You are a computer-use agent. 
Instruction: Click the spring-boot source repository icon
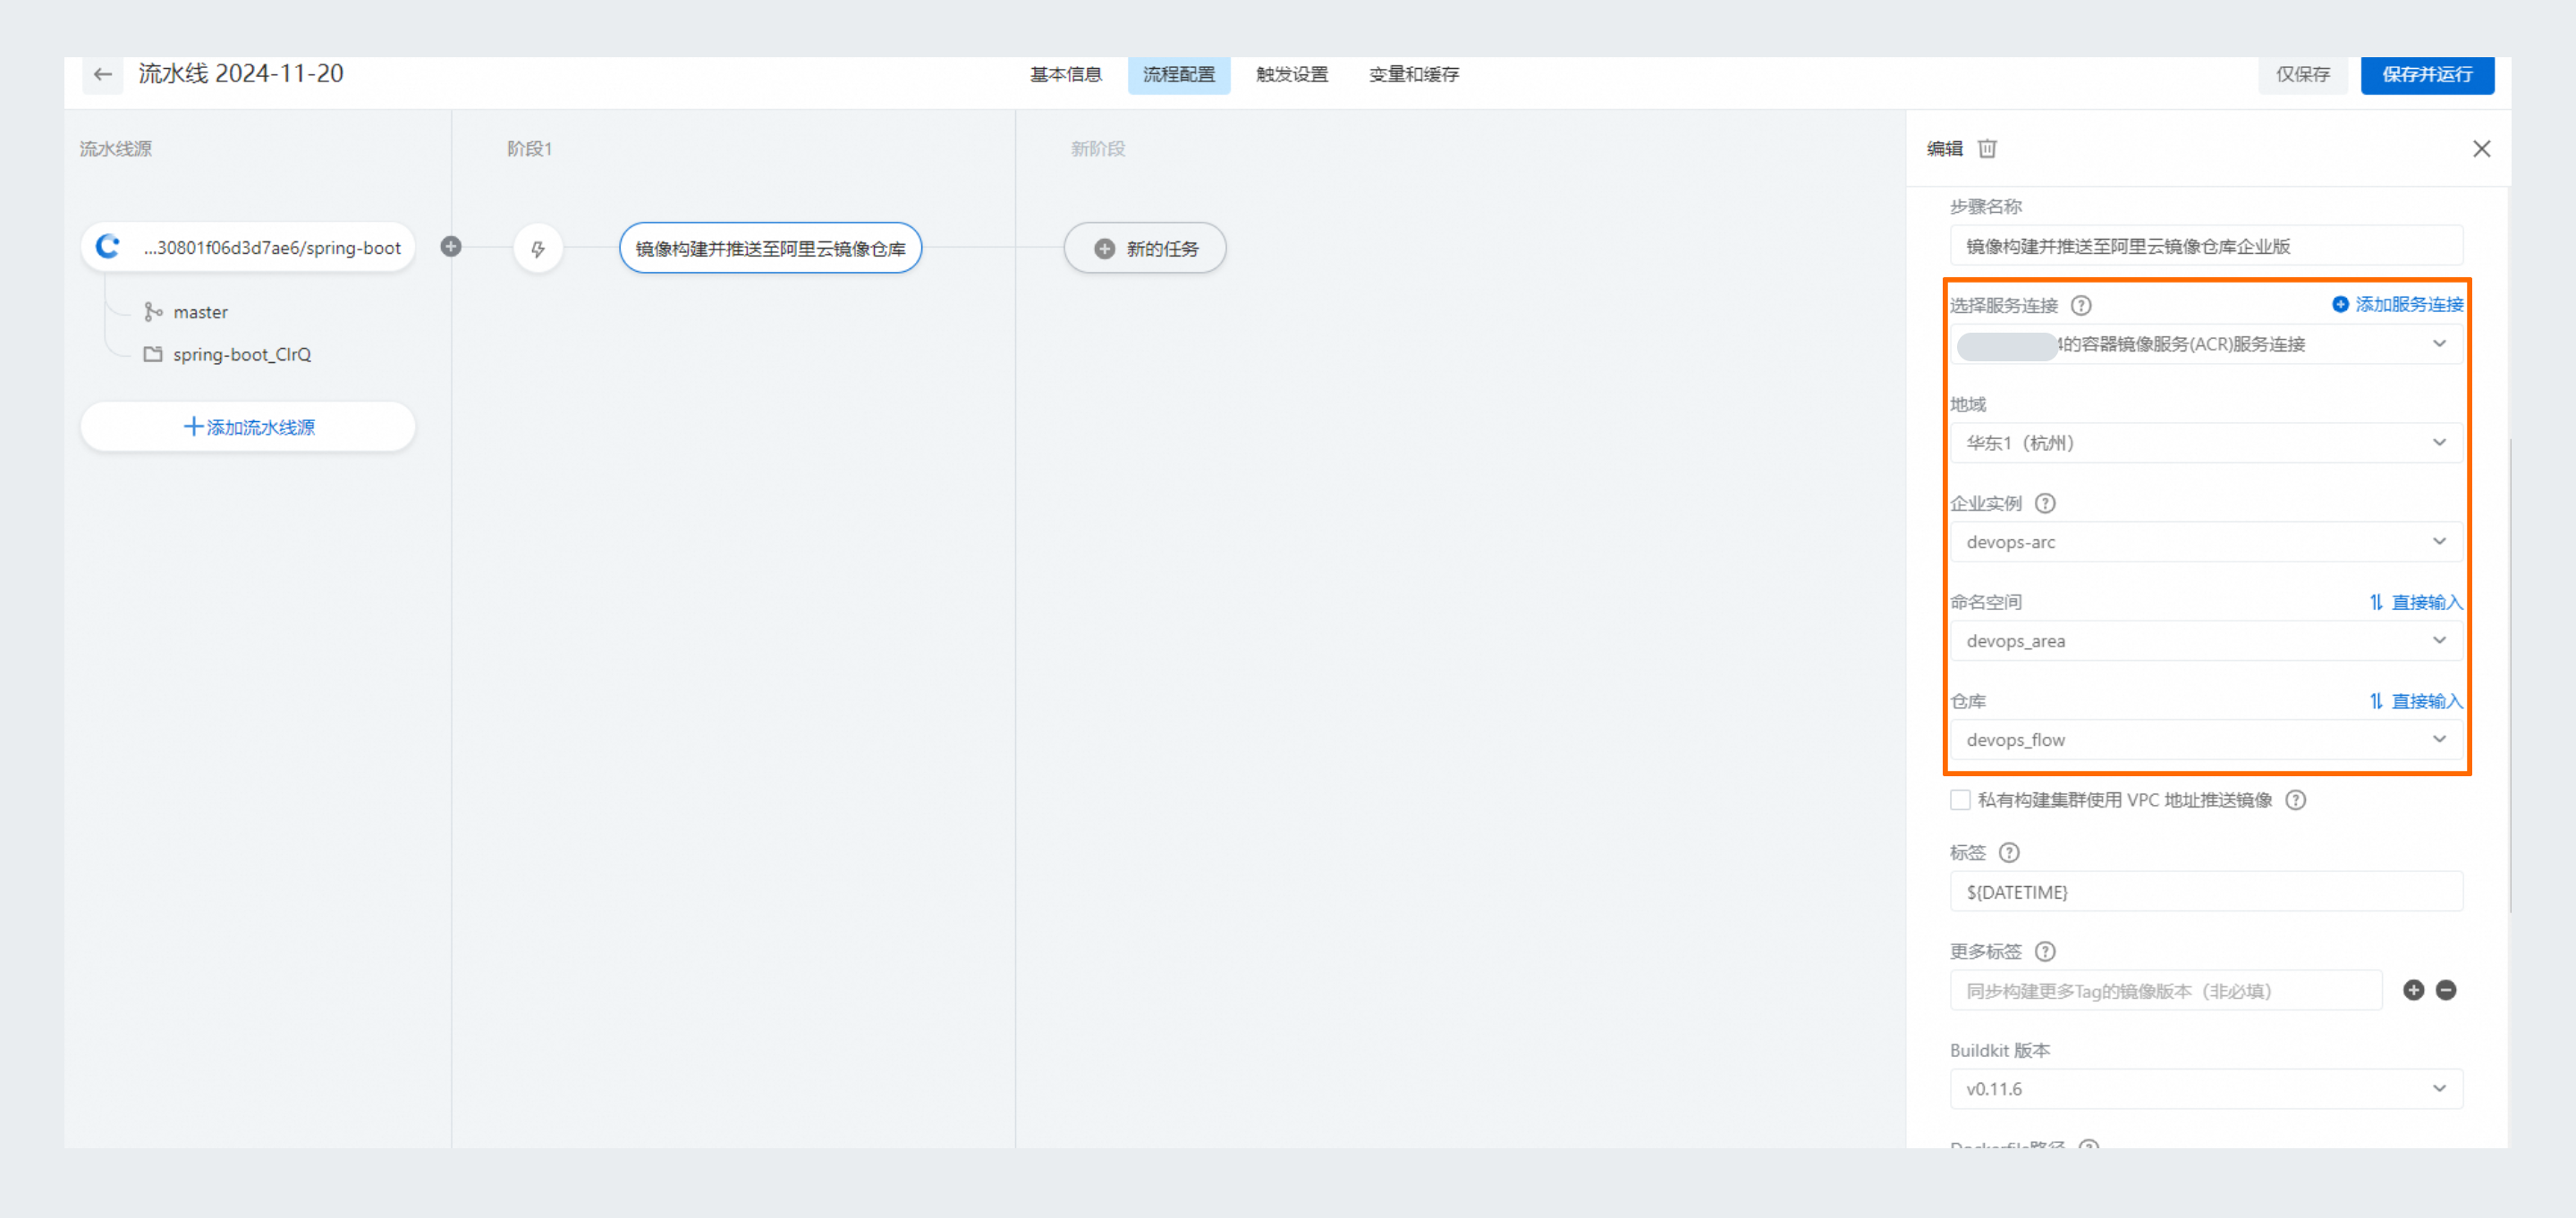click(108, 247)
